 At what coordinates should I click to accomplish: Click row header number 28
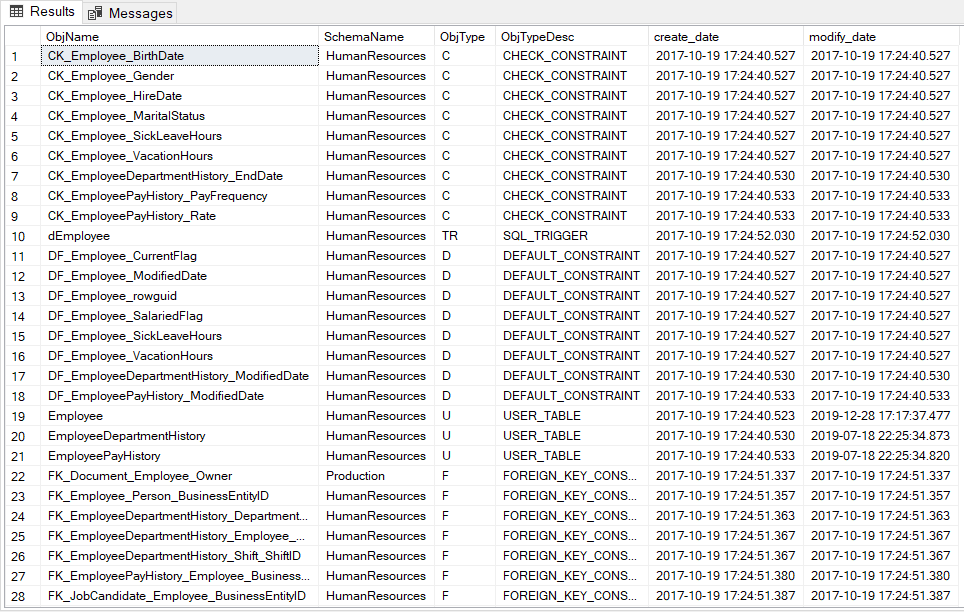click(x=23, y=596)
